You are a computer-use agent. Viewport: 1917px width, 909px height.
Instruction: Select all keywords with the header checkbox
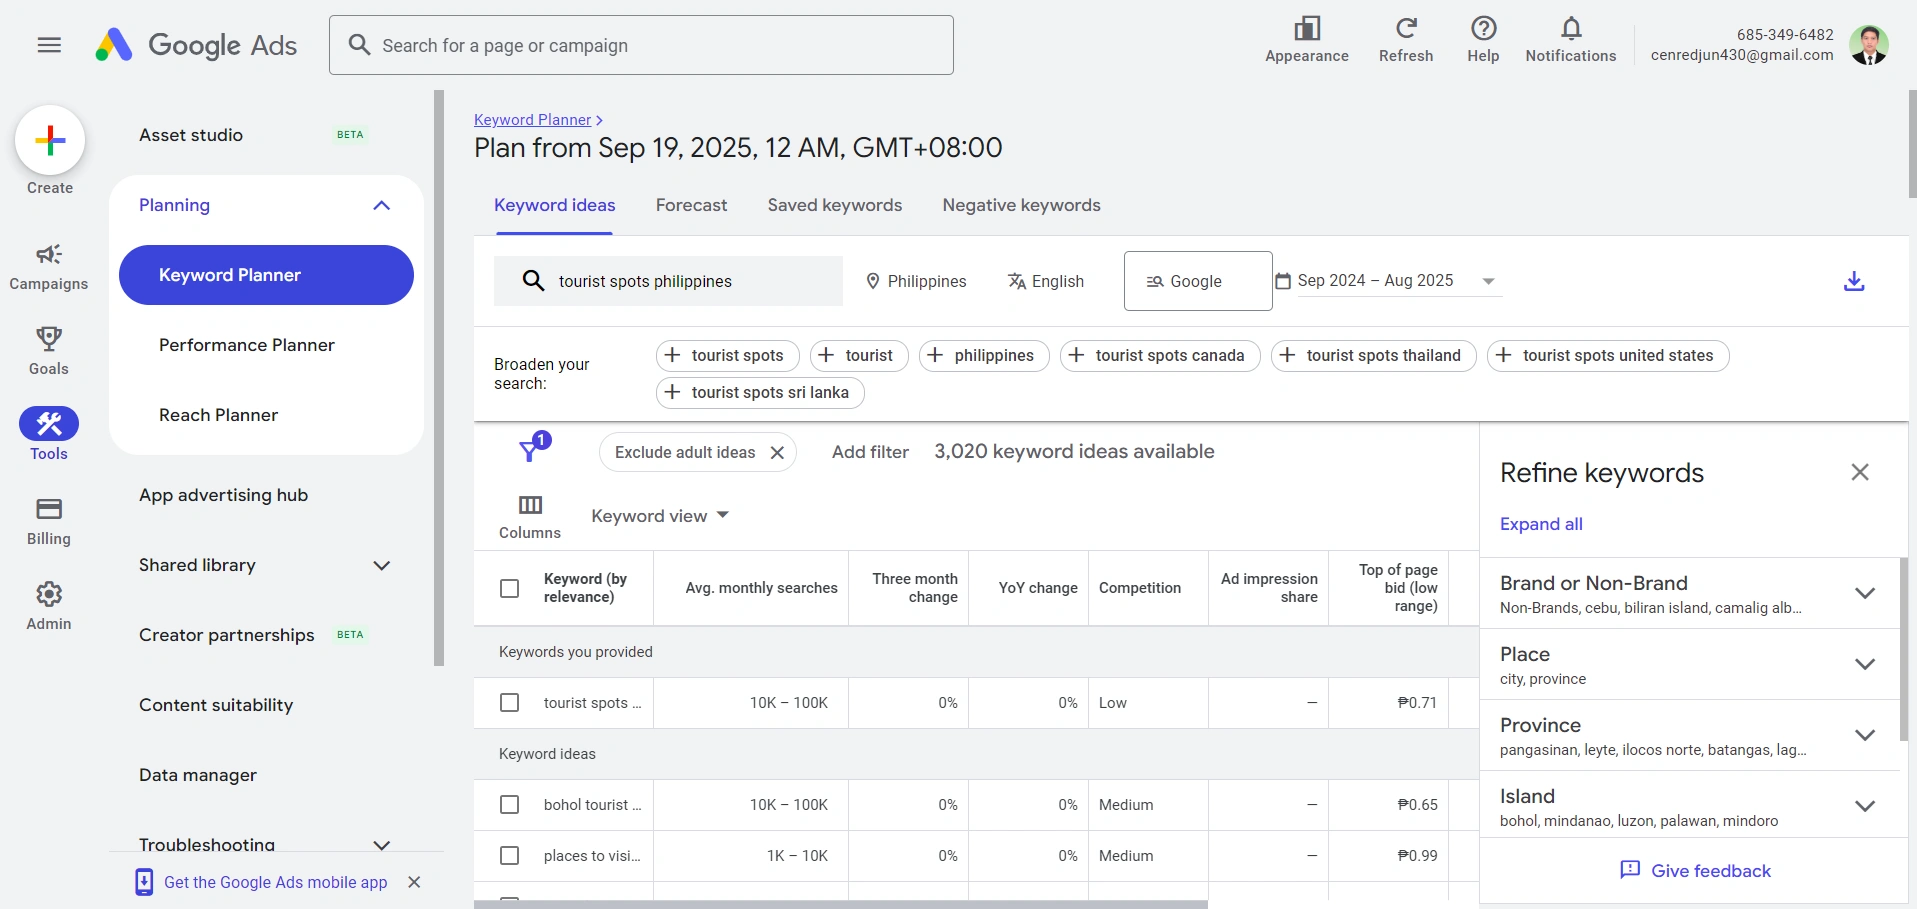509,588
